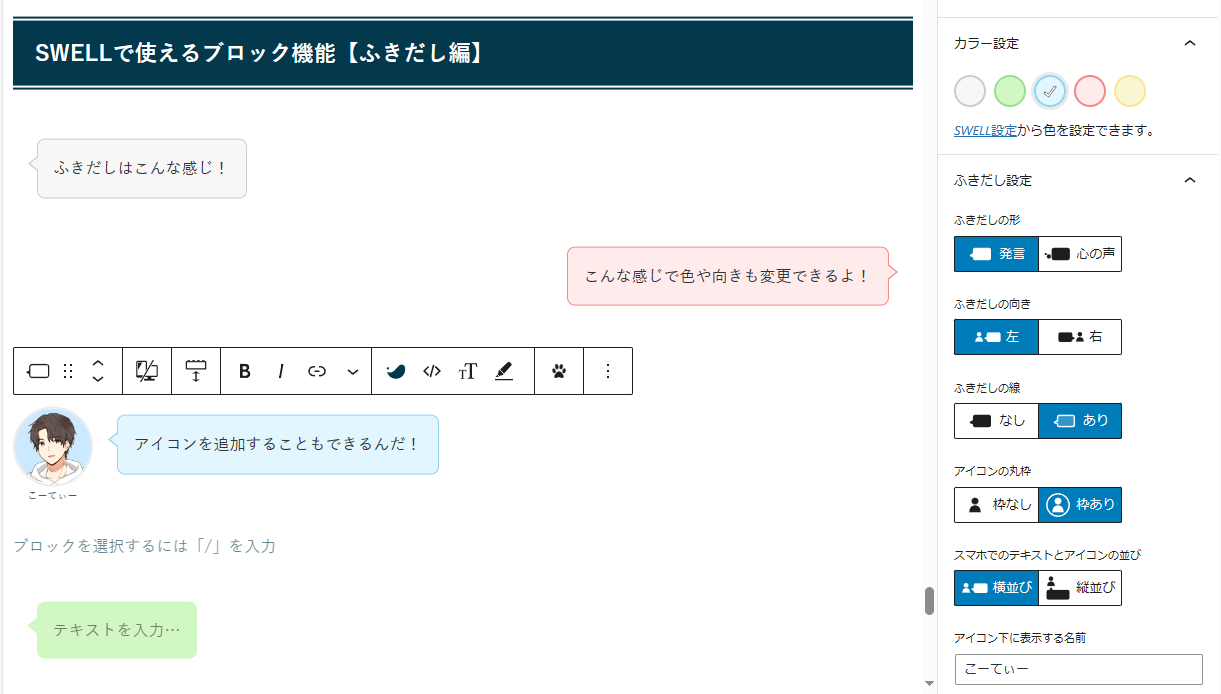
Task: Select 横並び layout for smartphones
Action: (997, 588)
